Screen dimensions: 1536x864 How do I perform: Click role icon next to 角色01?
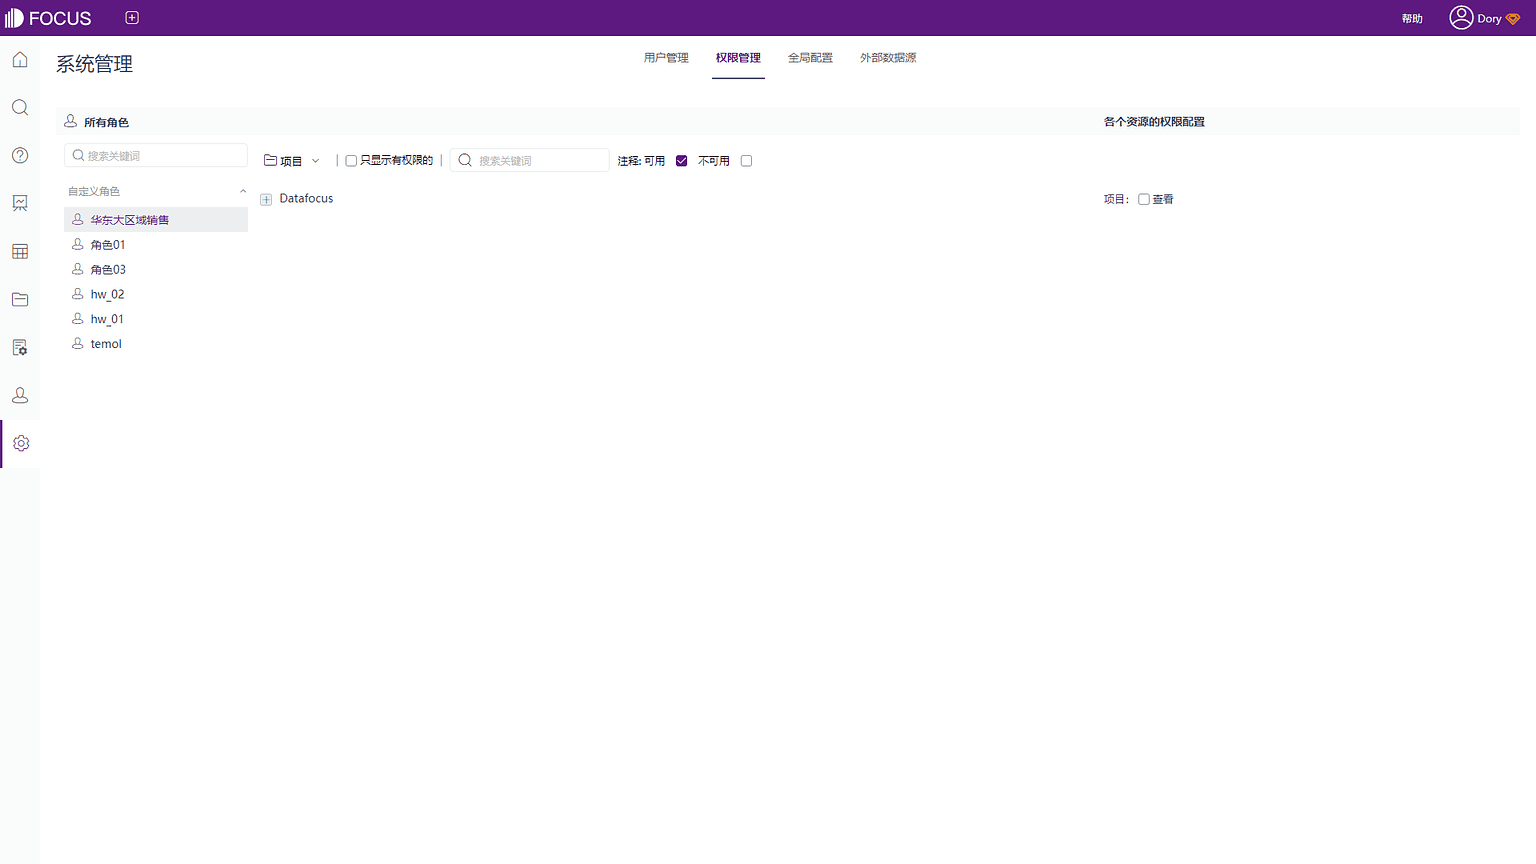tap(78, 244)
